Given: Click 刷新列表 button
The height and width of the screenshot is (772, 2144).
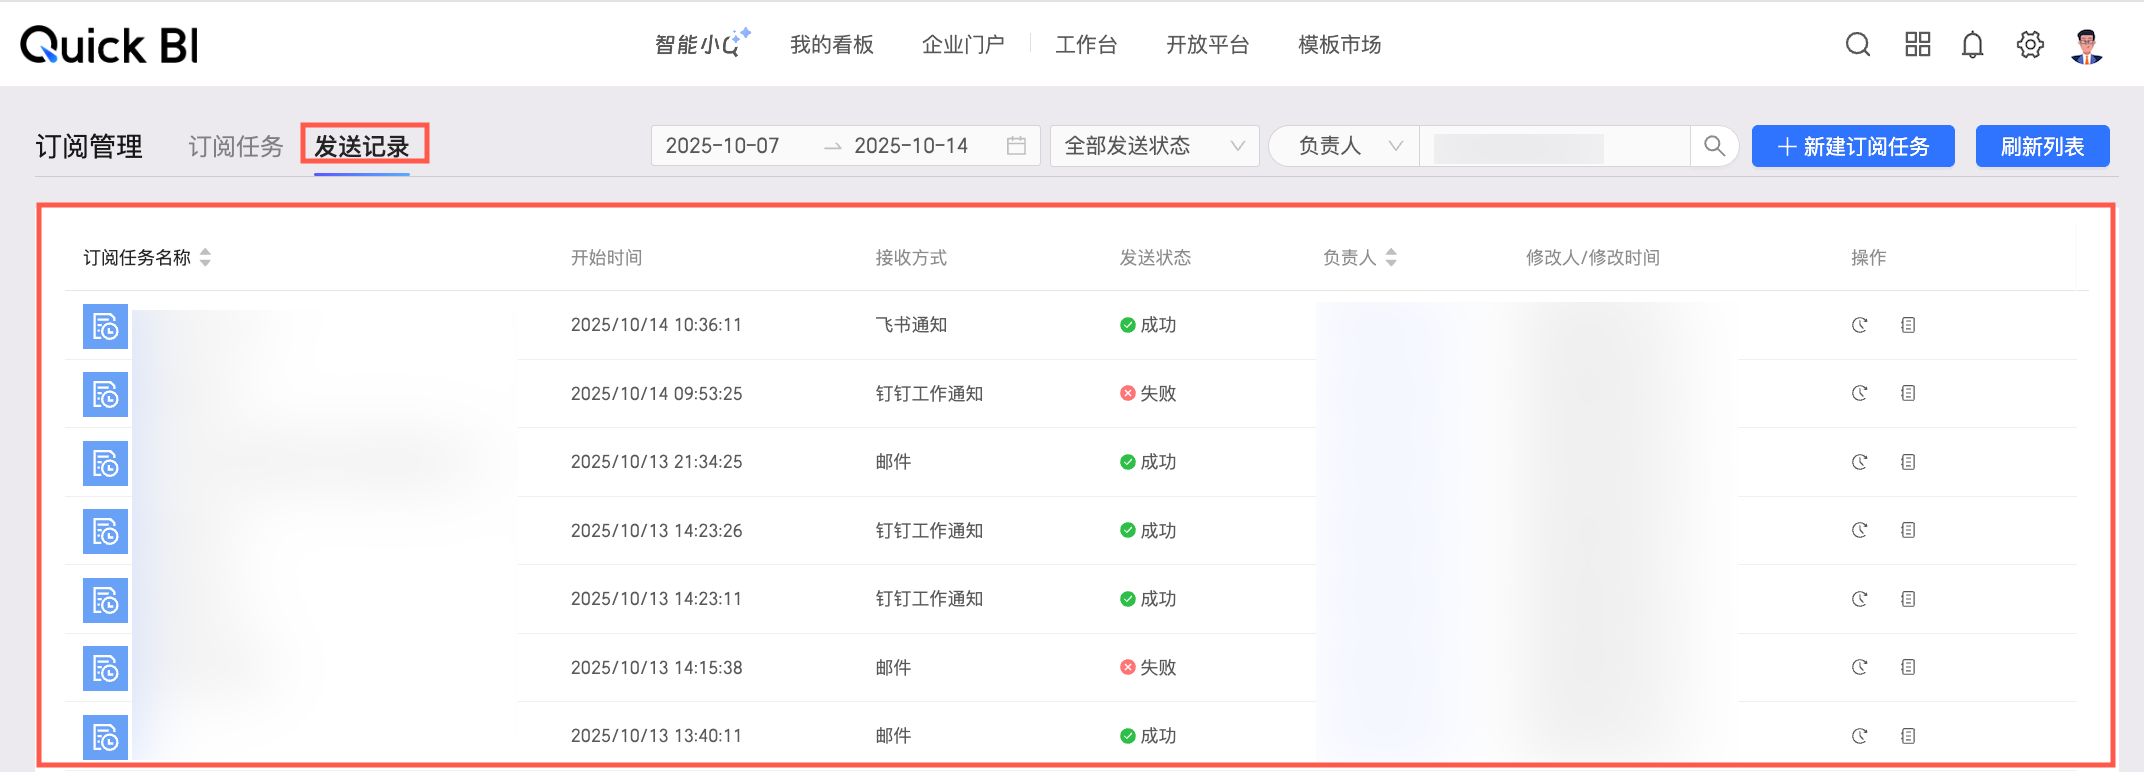Looking at the screenshot, I should [x=2043, y=146].
